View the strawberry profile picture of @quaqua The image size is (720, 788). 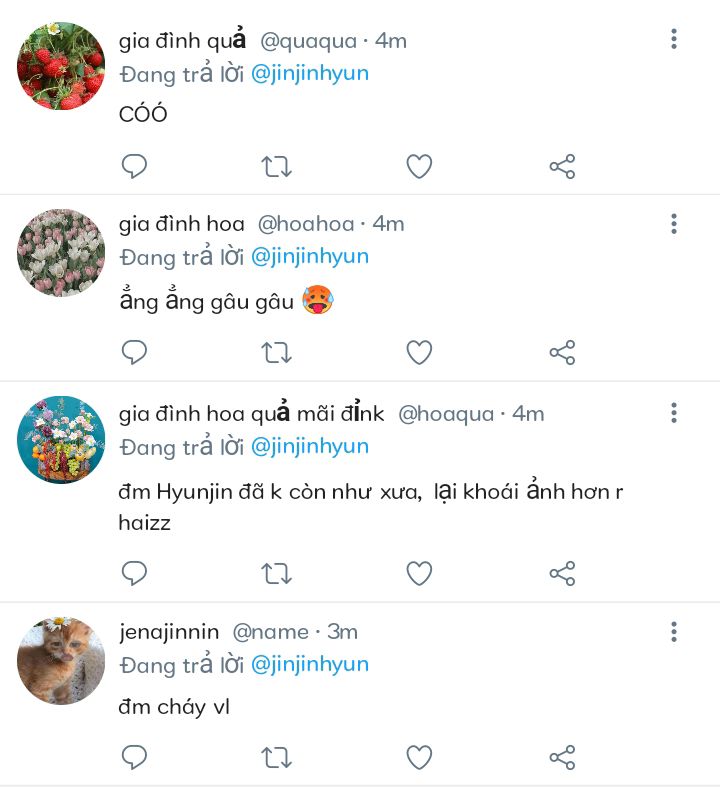[61, 66]
